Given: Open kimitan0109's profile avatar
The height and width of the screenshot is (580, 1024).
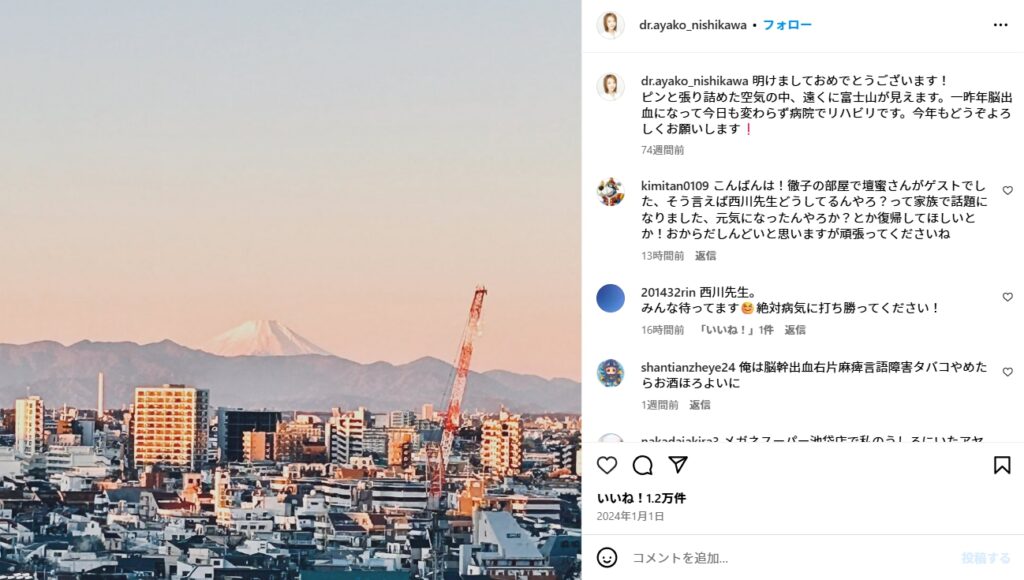Looking at the screenshot, I should pos(611,192).
